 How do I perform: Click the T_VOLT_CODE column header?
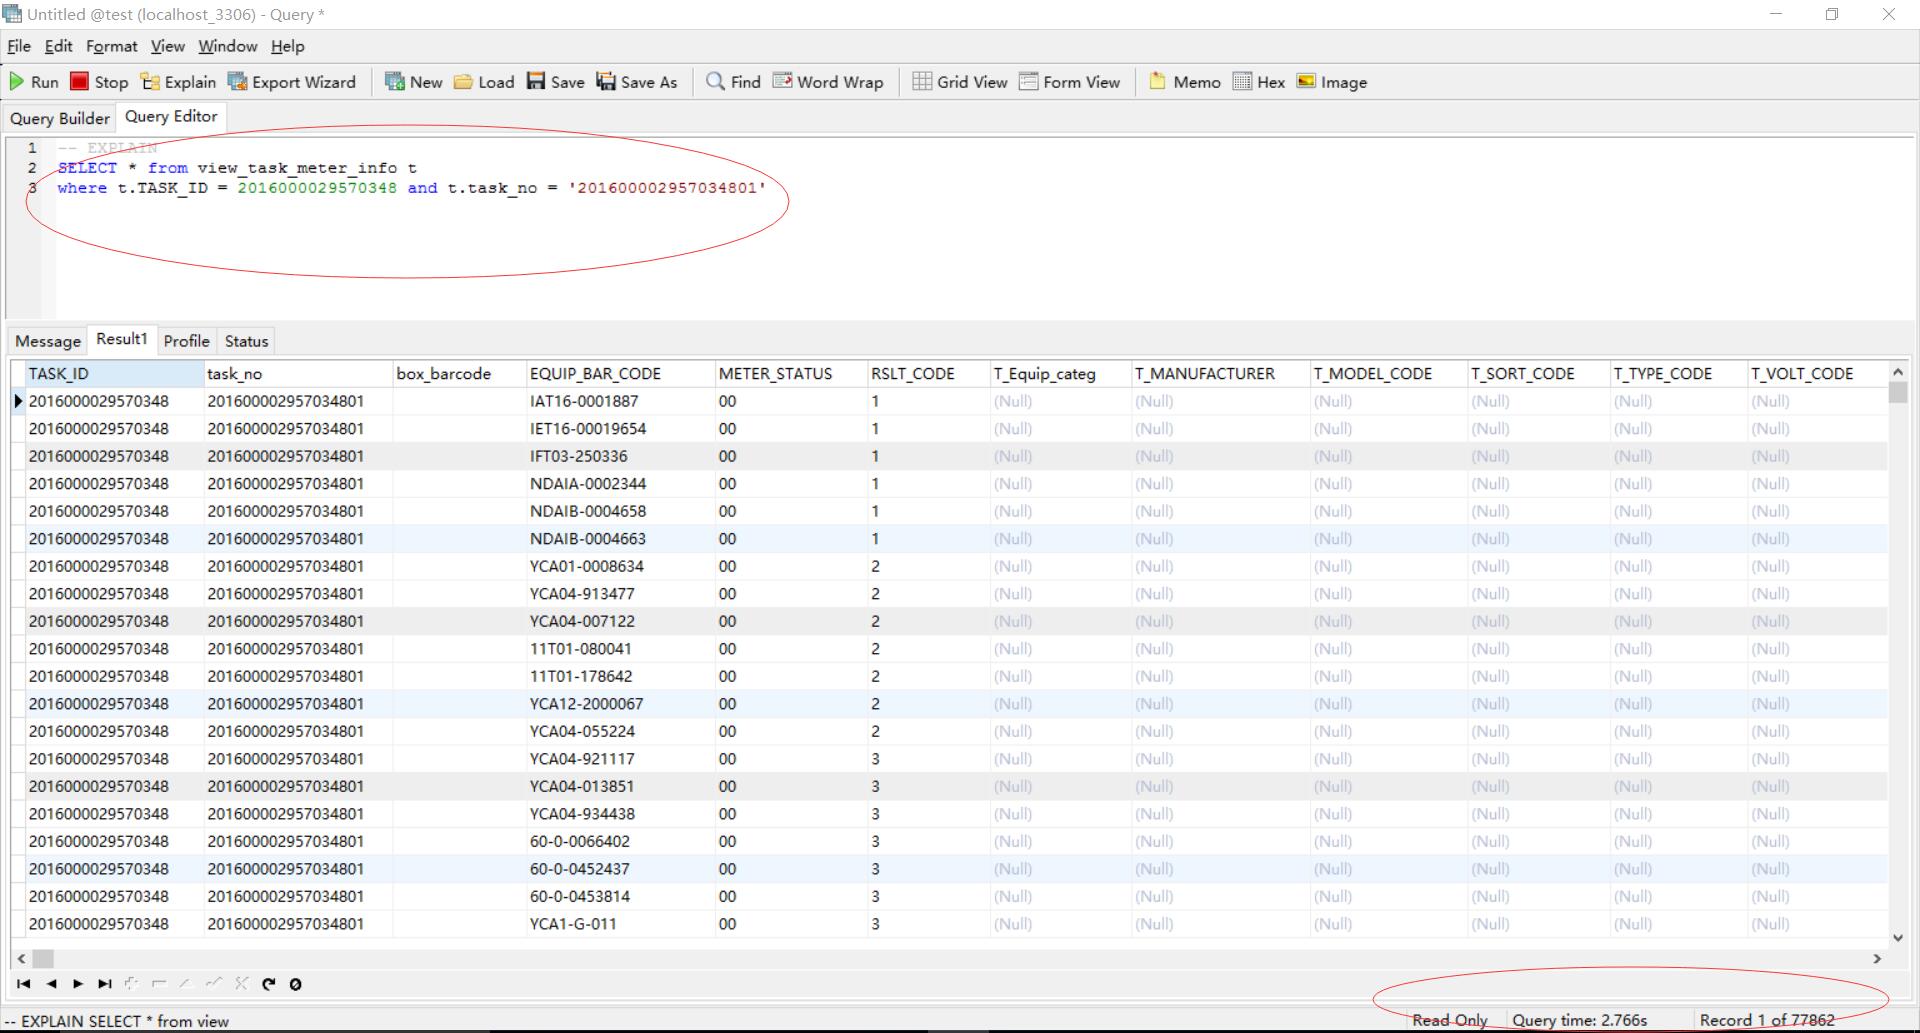tap(1816, 373)
